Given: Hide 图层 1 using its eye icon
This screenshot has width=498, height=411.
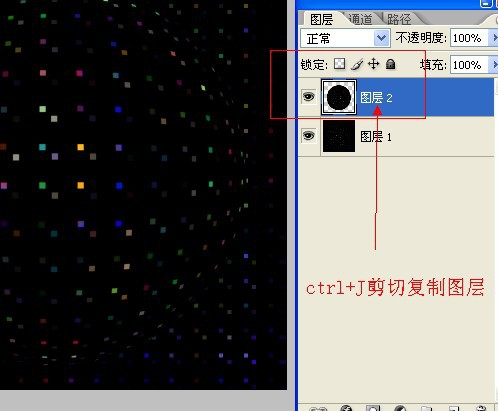Looking at the screenshot, I should point(308,136).
